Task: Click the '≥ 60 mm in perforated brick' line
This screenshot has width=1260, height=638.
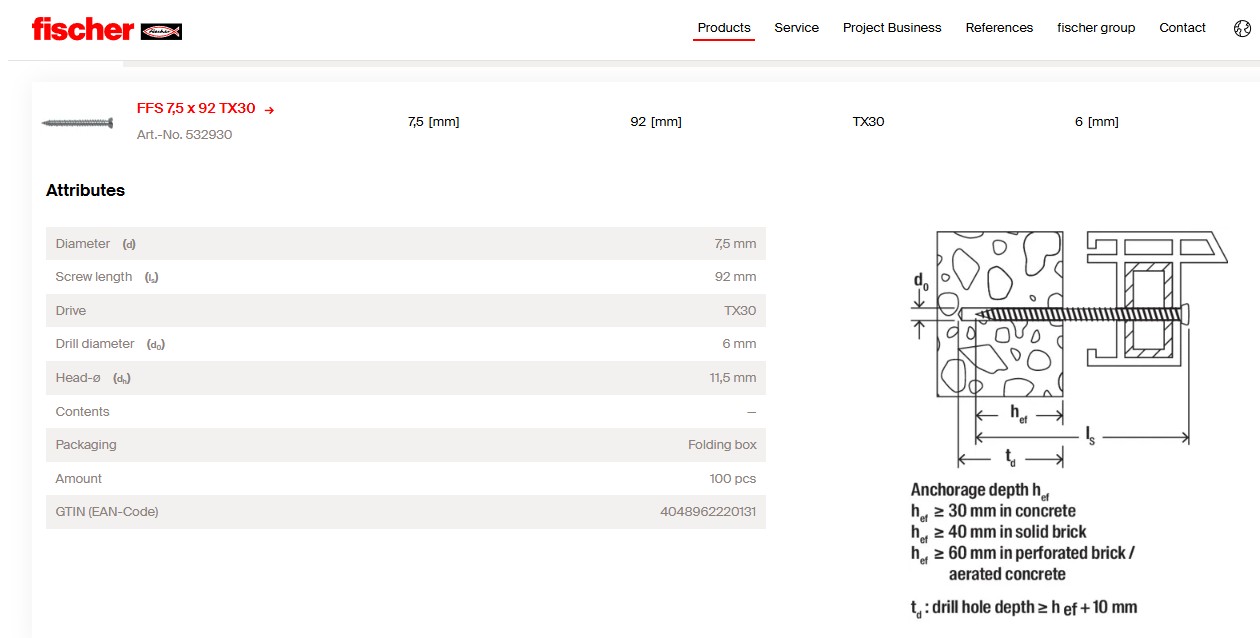Action: pos(1022,553)
